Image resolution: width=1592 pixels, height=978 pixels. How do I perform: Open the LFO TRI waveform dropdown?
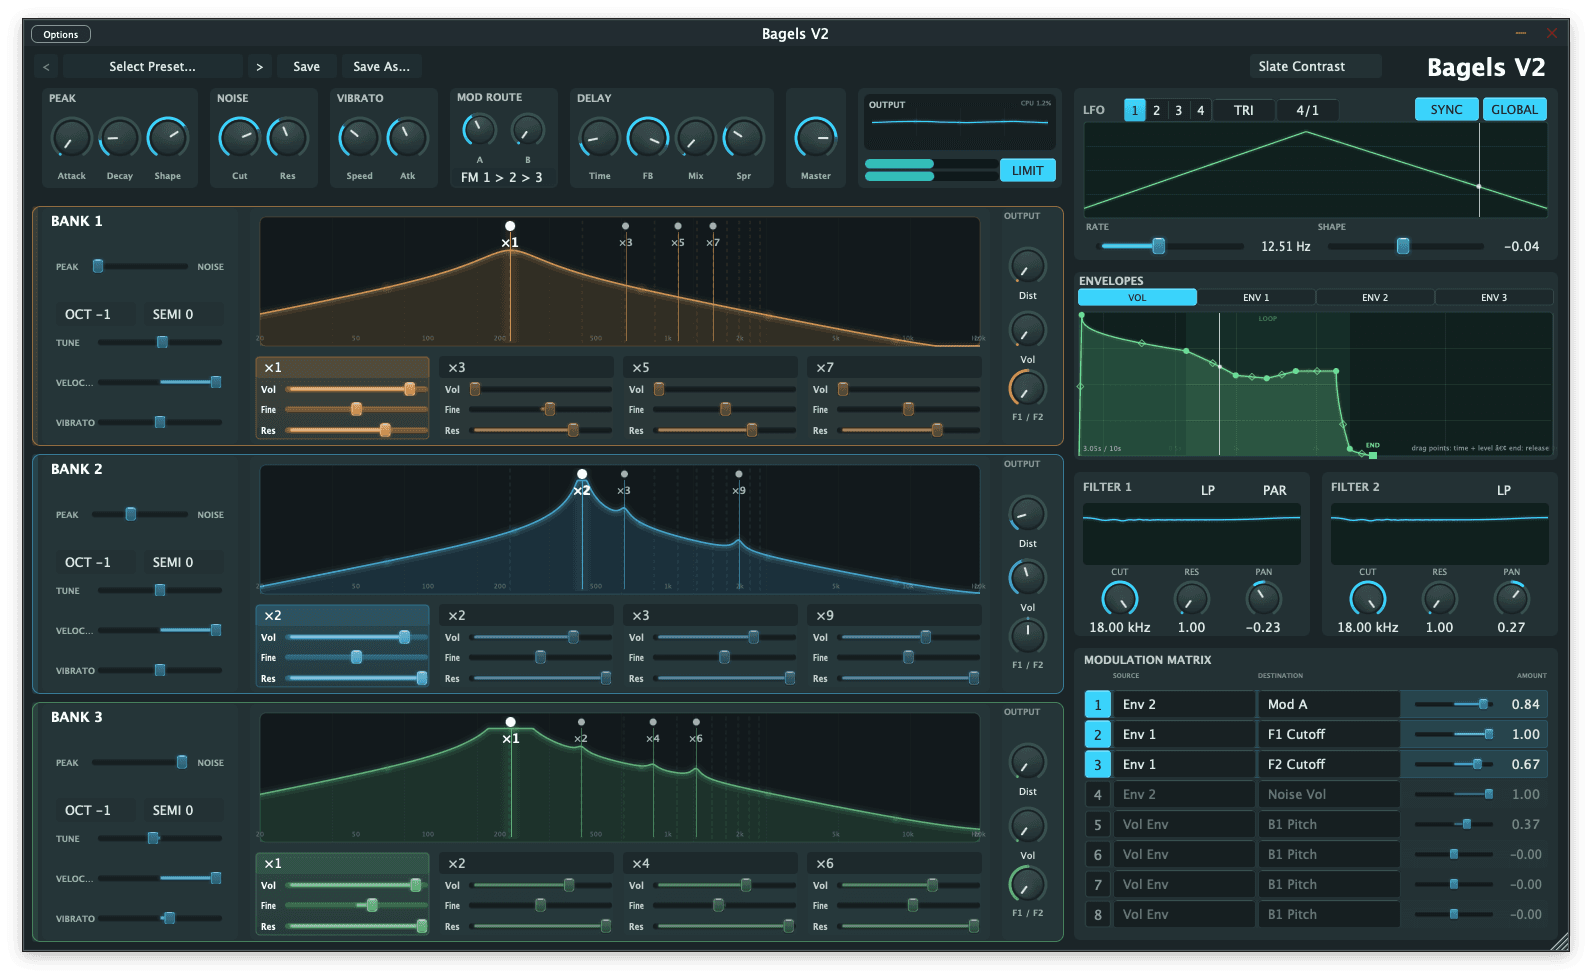click(x=1243, y=110)
